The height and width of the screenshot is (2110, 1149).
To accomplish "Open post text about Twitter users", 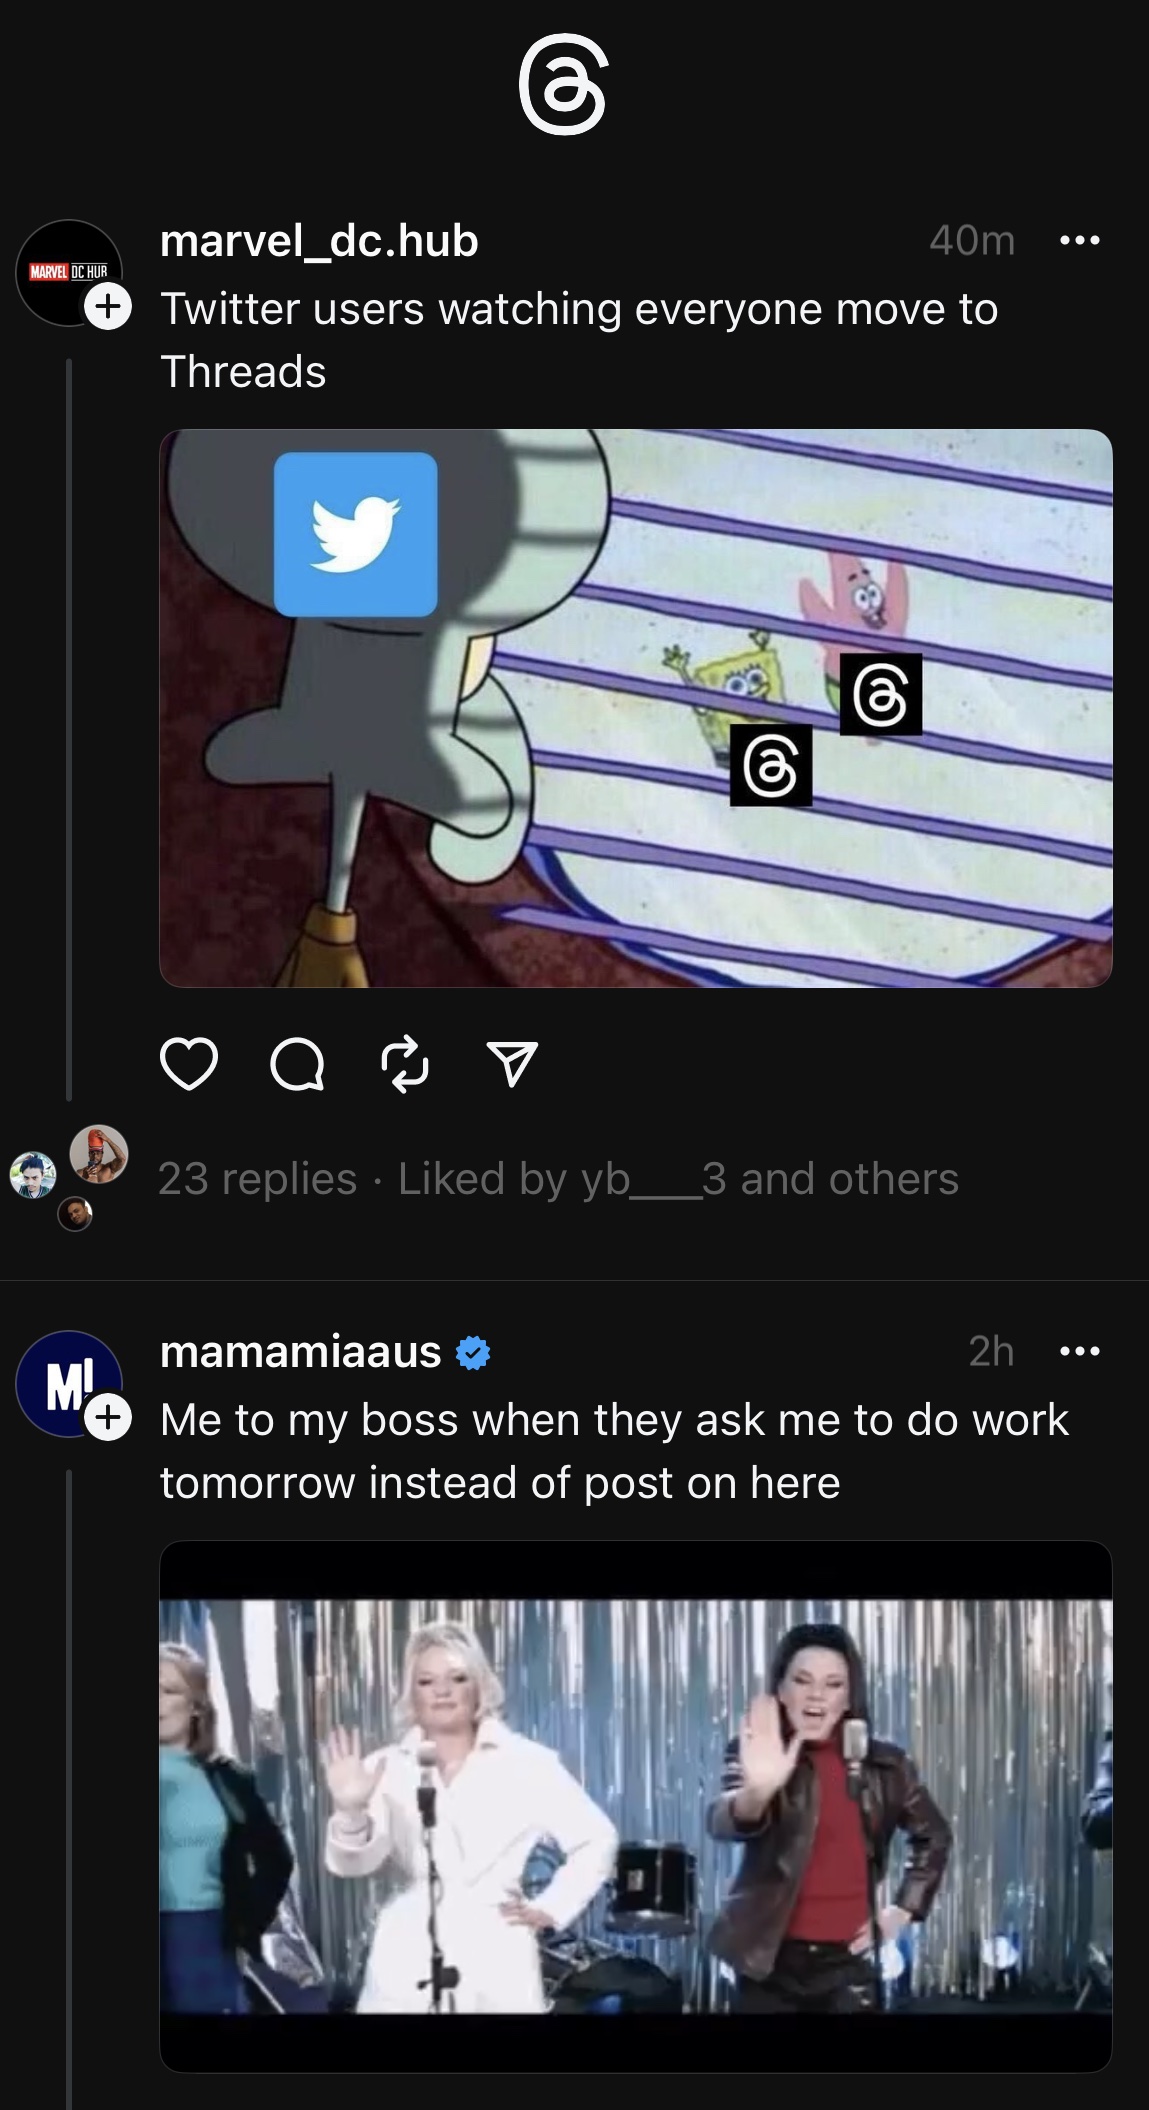I will tap(579, 340).
